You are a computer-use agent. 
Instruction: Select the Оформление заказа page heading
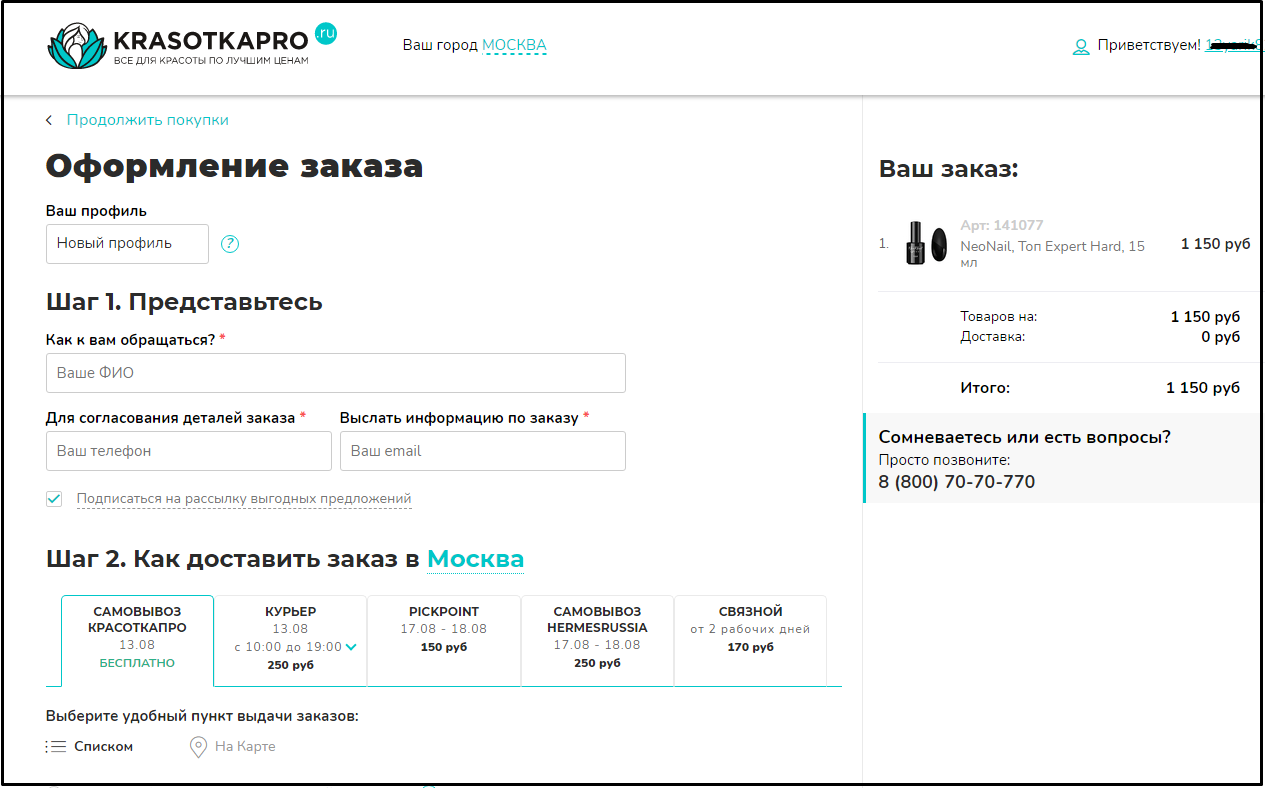pyautogui.click(x=235, y=166)
